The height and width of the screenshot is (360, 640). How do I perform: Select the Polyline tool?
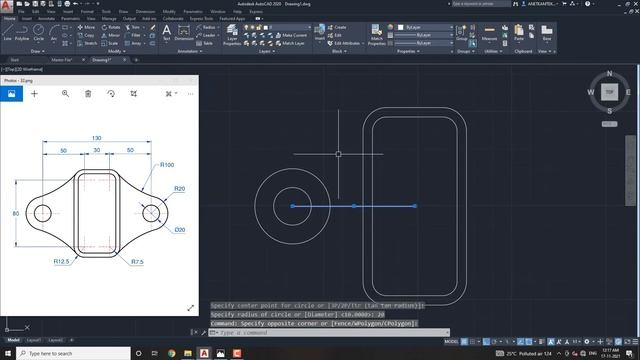tap(22, 33)
